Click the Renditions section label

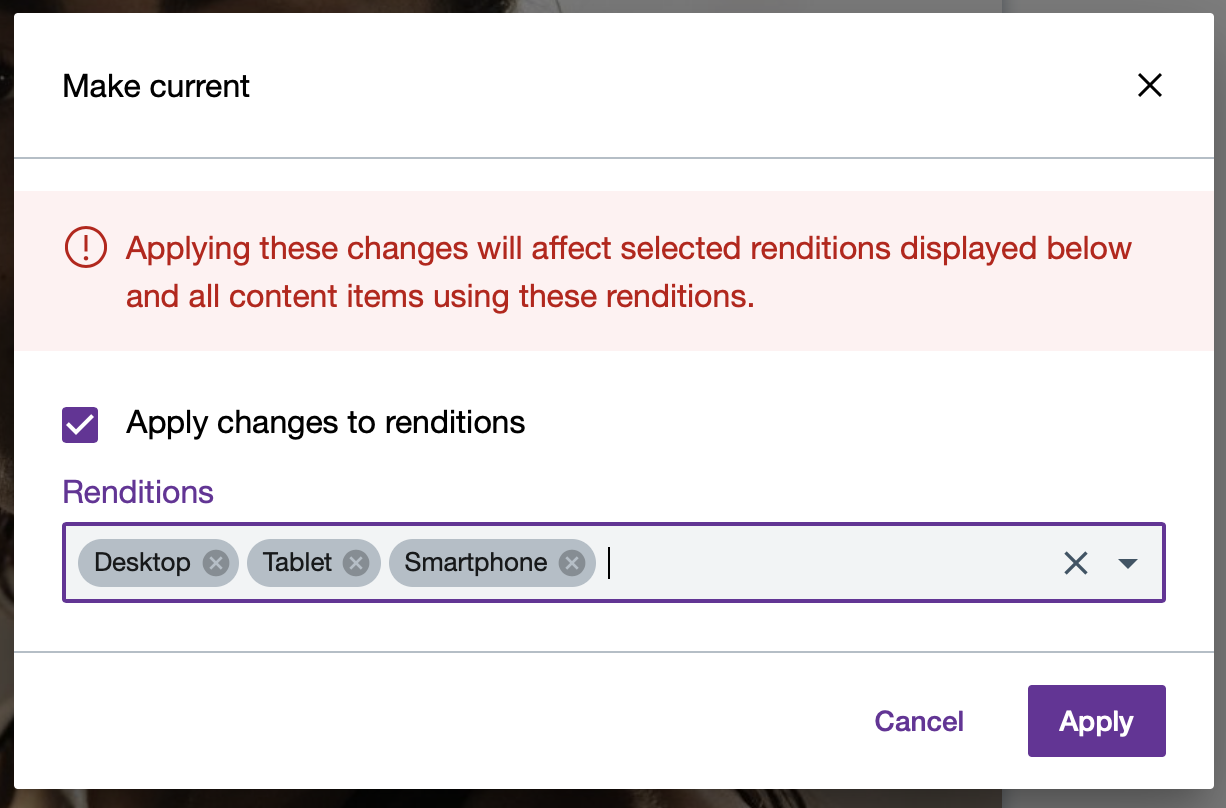pyautogui.click(x=138, y=492)
